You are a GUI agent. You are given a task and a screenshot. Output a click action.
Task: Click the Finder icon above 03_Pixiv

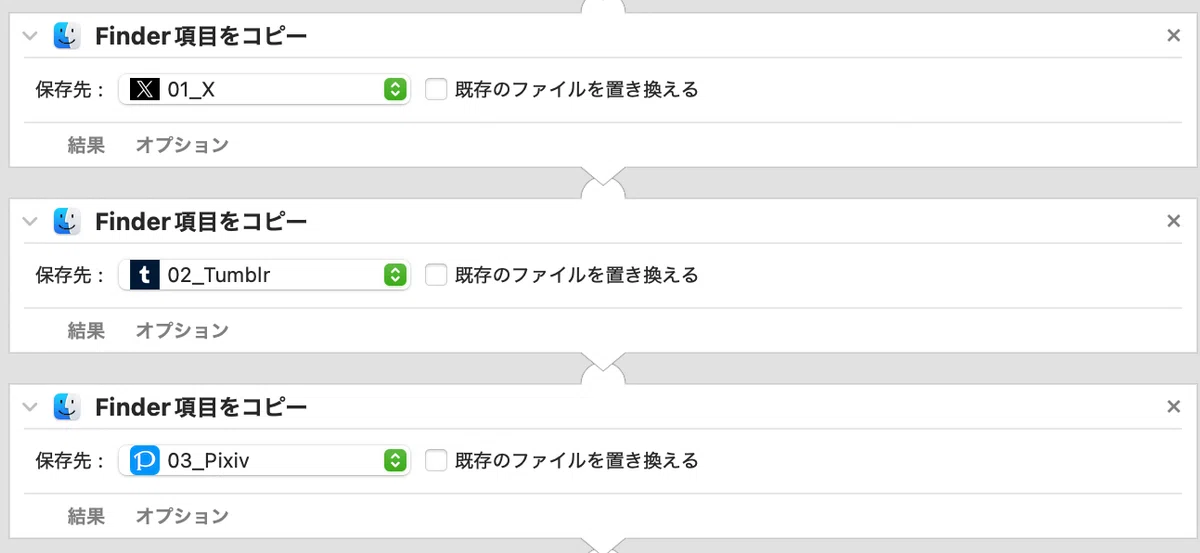click(67, 407)
